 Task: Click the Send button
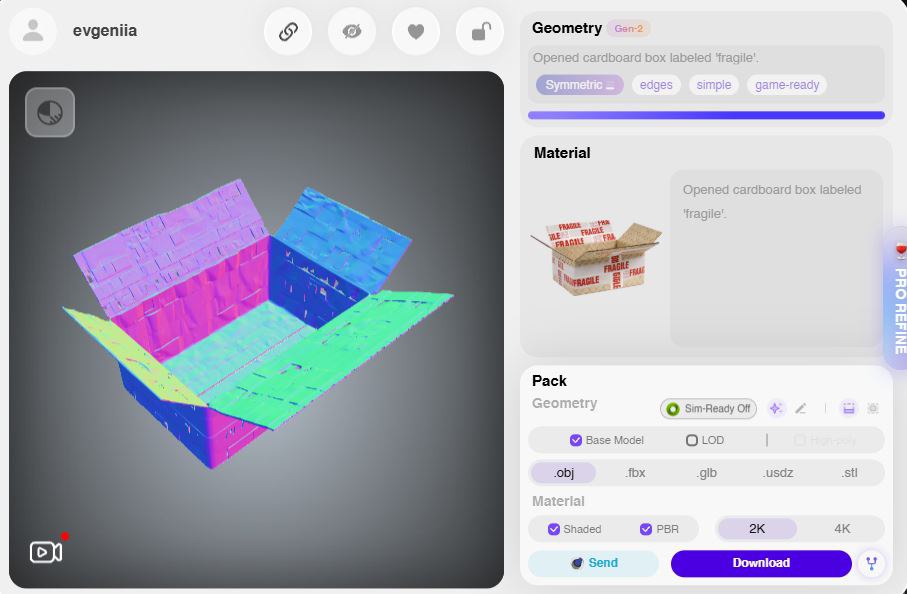pos(593,563)
